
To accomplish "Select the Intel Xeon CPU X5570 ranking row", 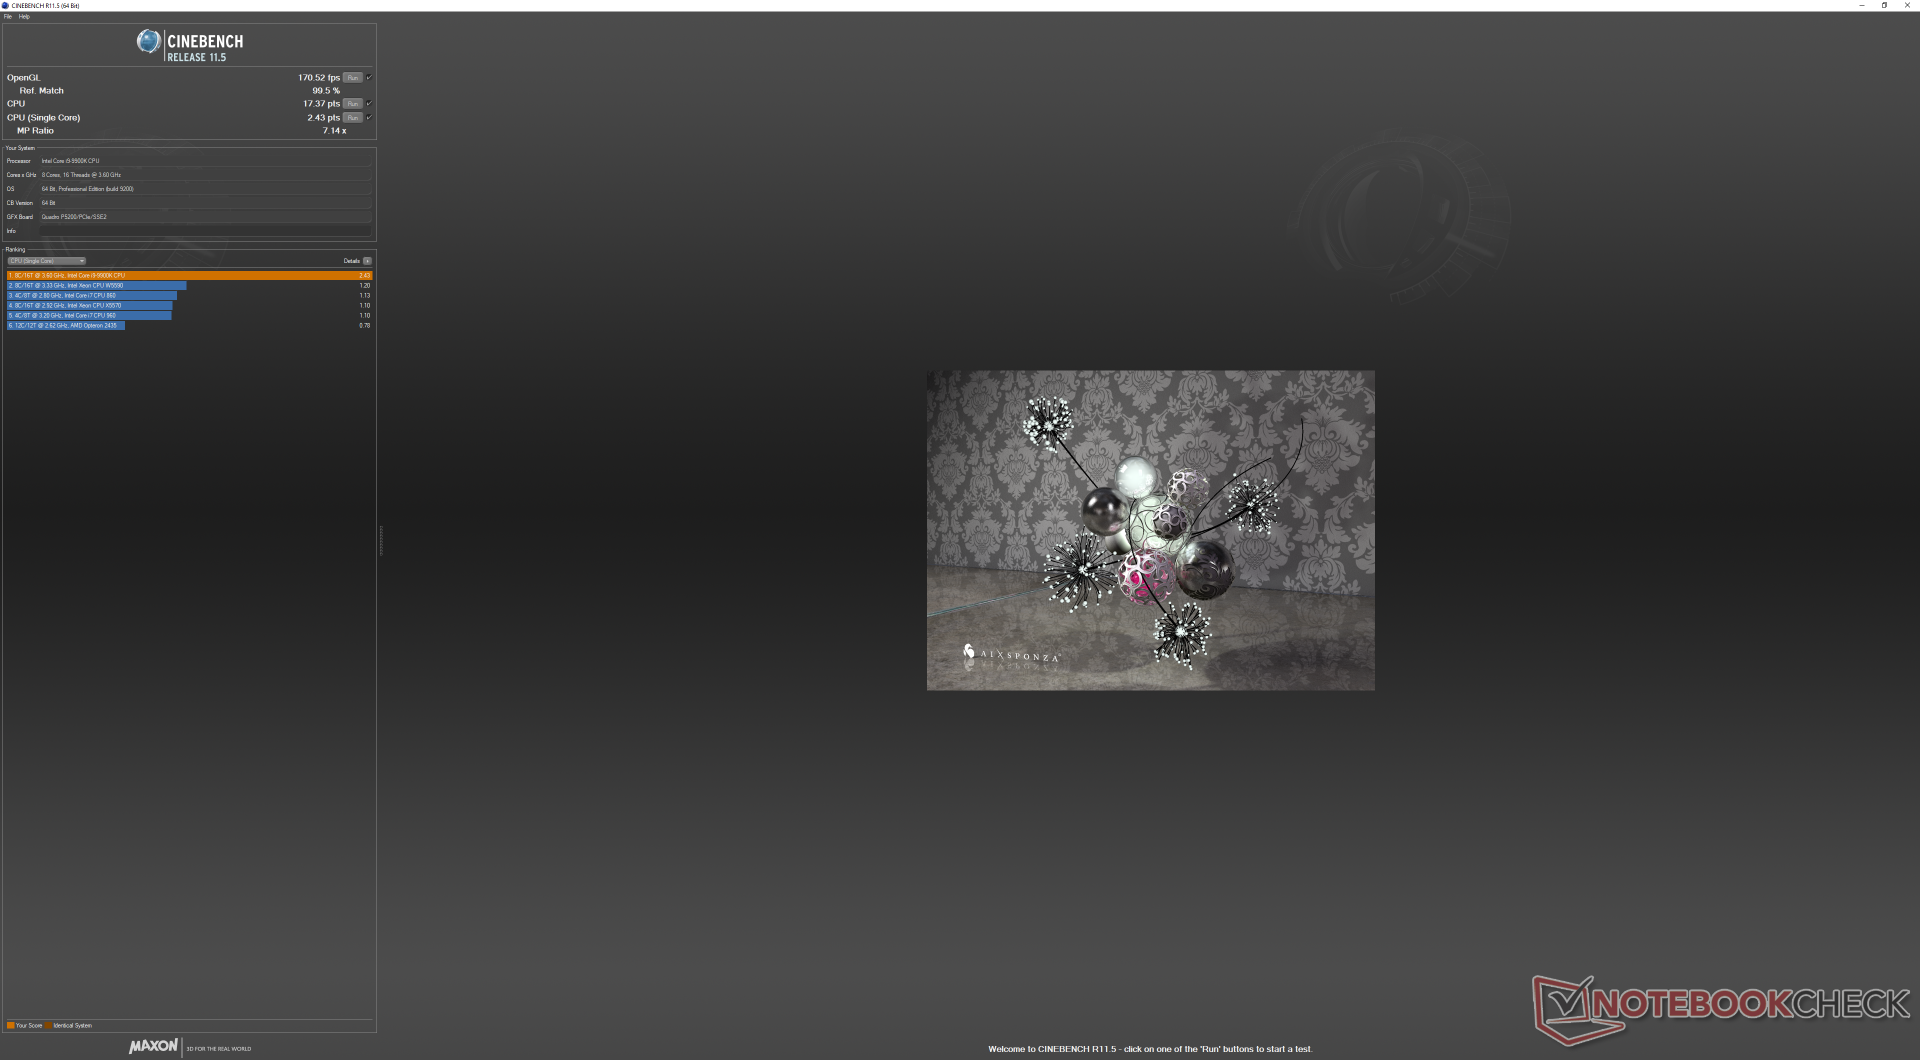I will [x=190, y=305].
